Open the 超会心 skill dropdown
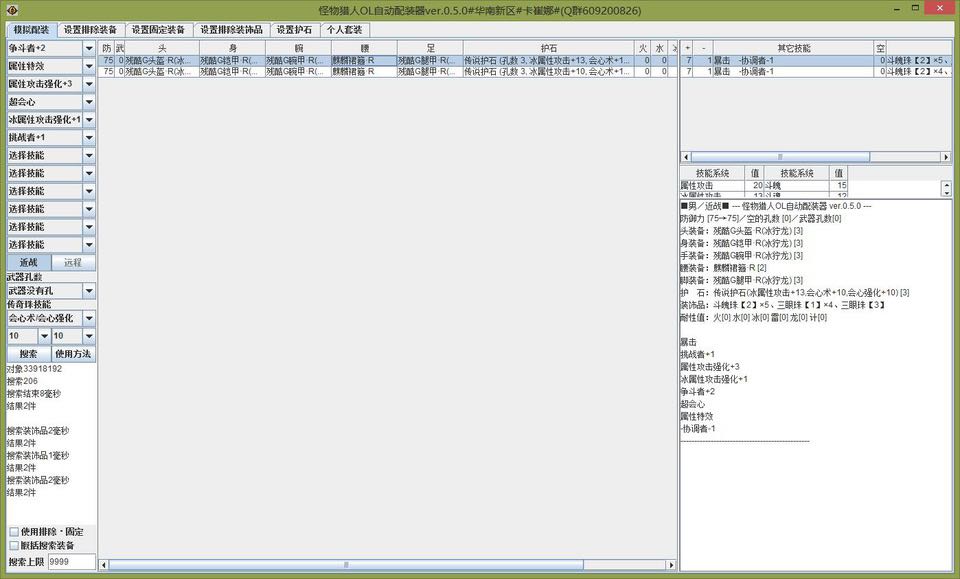Image resolution: width=960 pixels, height=579 pixels. click(x=89, y=102)
